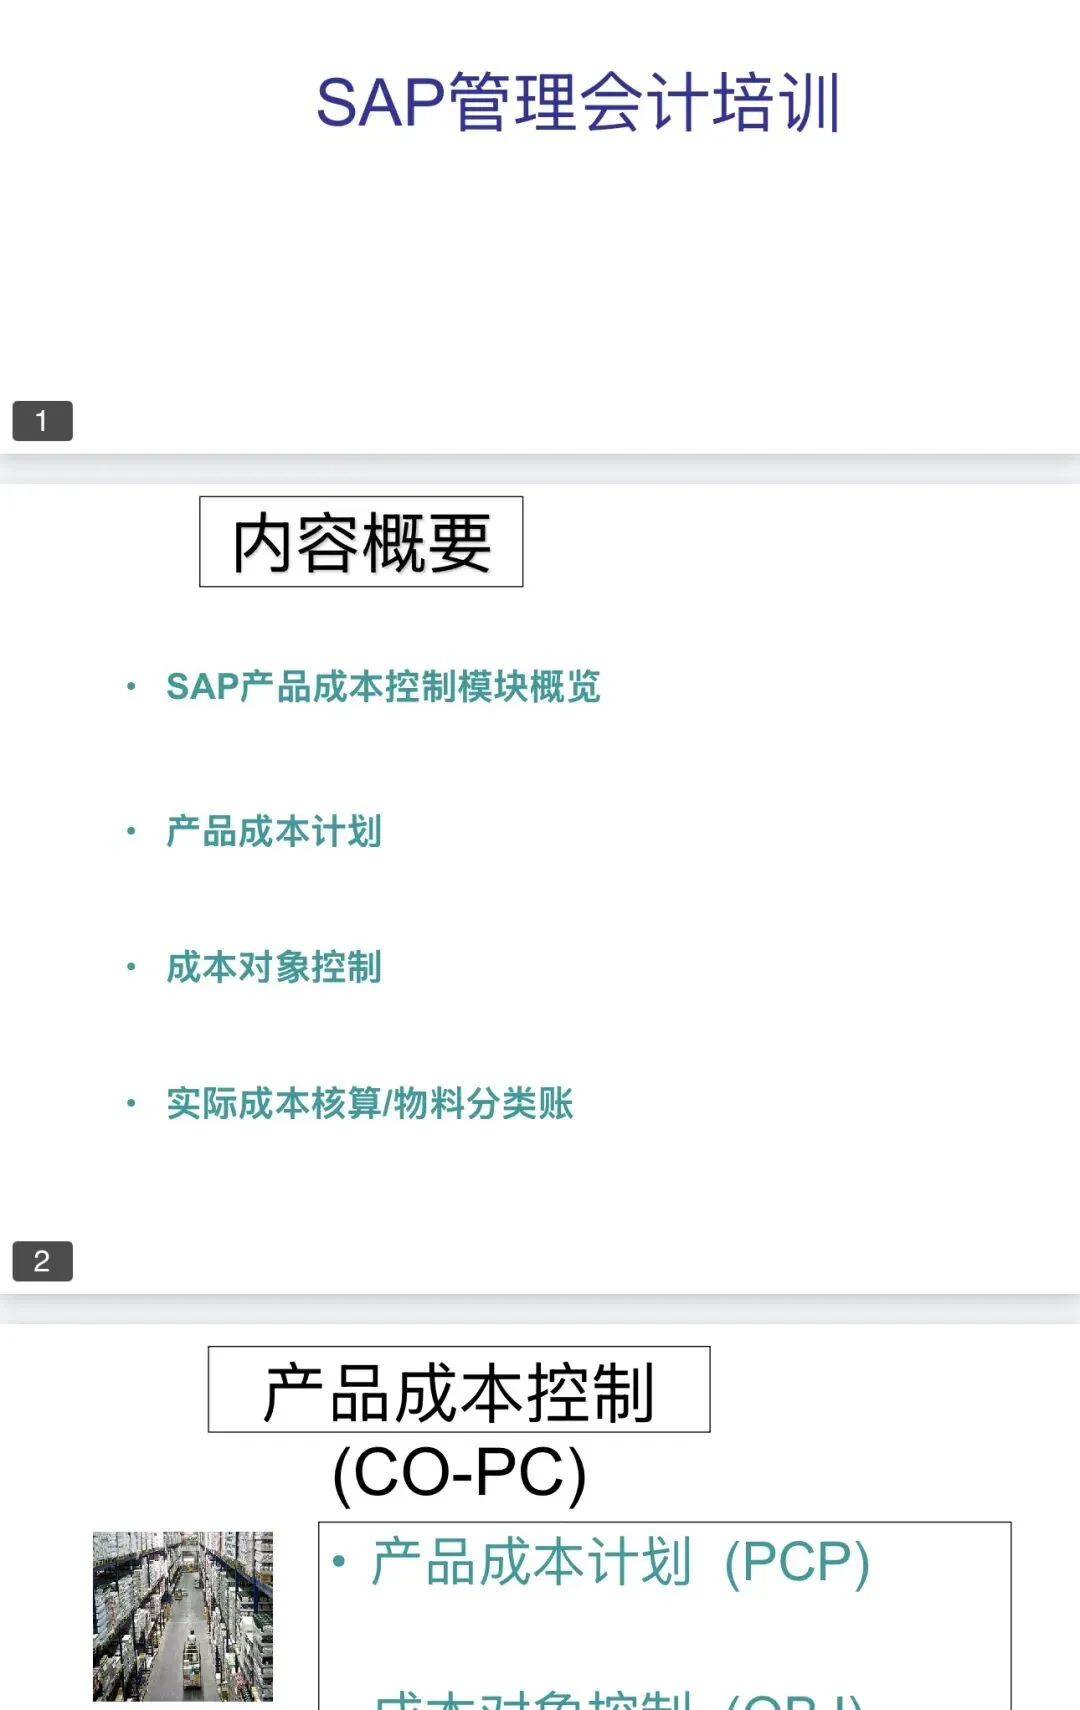
Task: Open the warehouse aisle photo
Action: tap(183, 1616)
